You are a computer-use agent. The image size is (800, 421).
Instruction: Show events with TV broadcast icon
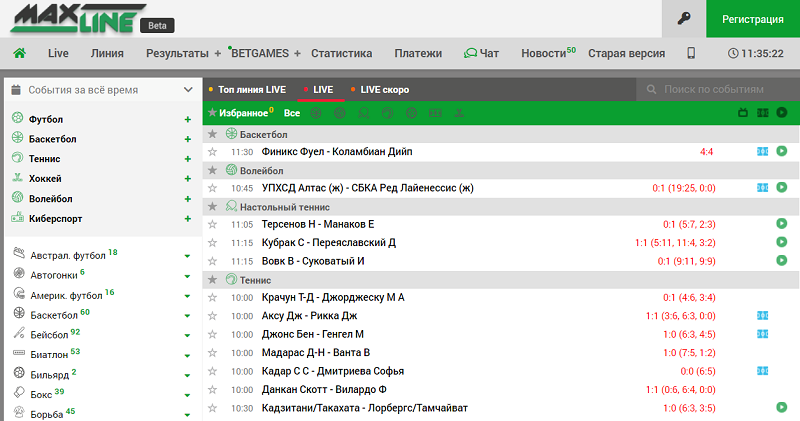[x=743, y=113]
